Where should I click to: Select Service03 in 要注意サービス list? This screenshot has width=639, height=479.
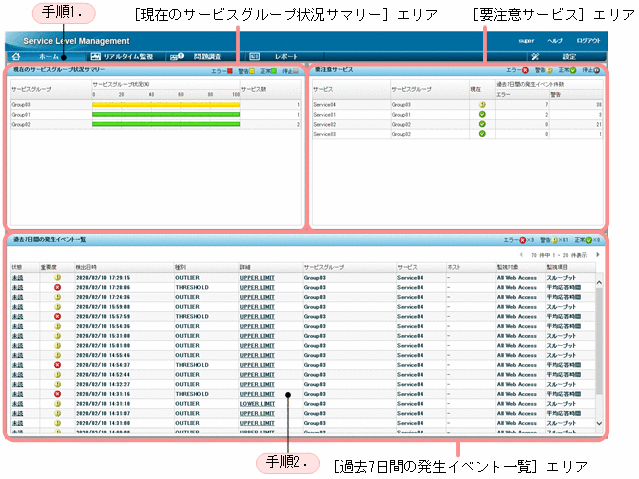[324, 134]
